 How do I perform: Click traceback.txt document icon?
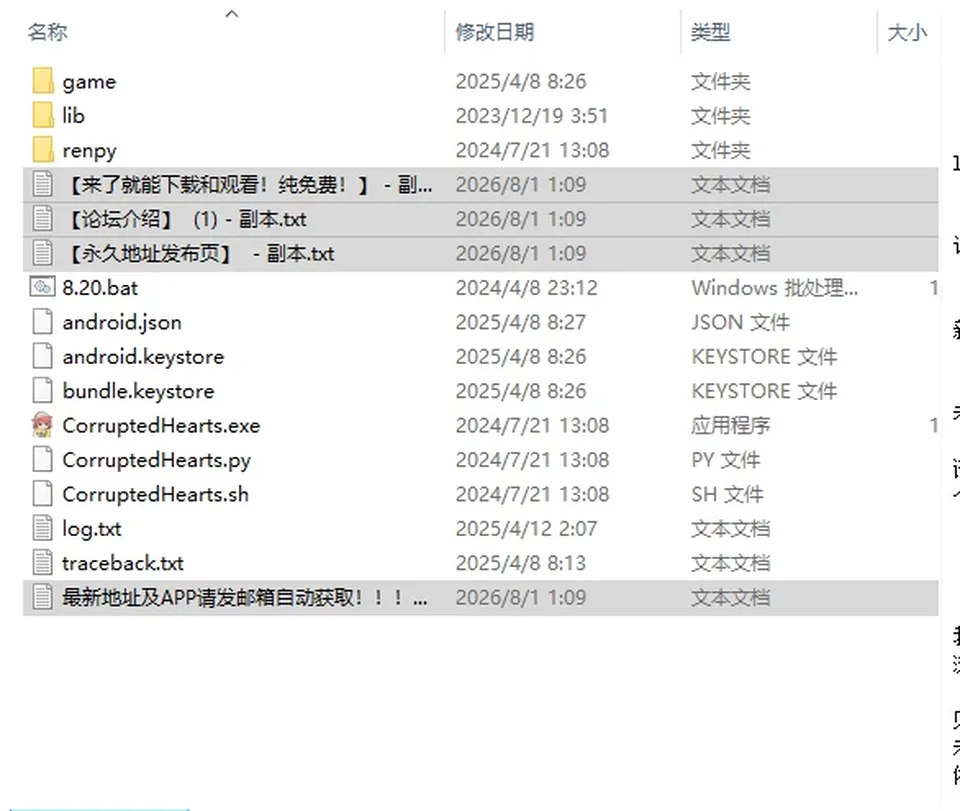[x=42, y=562]
